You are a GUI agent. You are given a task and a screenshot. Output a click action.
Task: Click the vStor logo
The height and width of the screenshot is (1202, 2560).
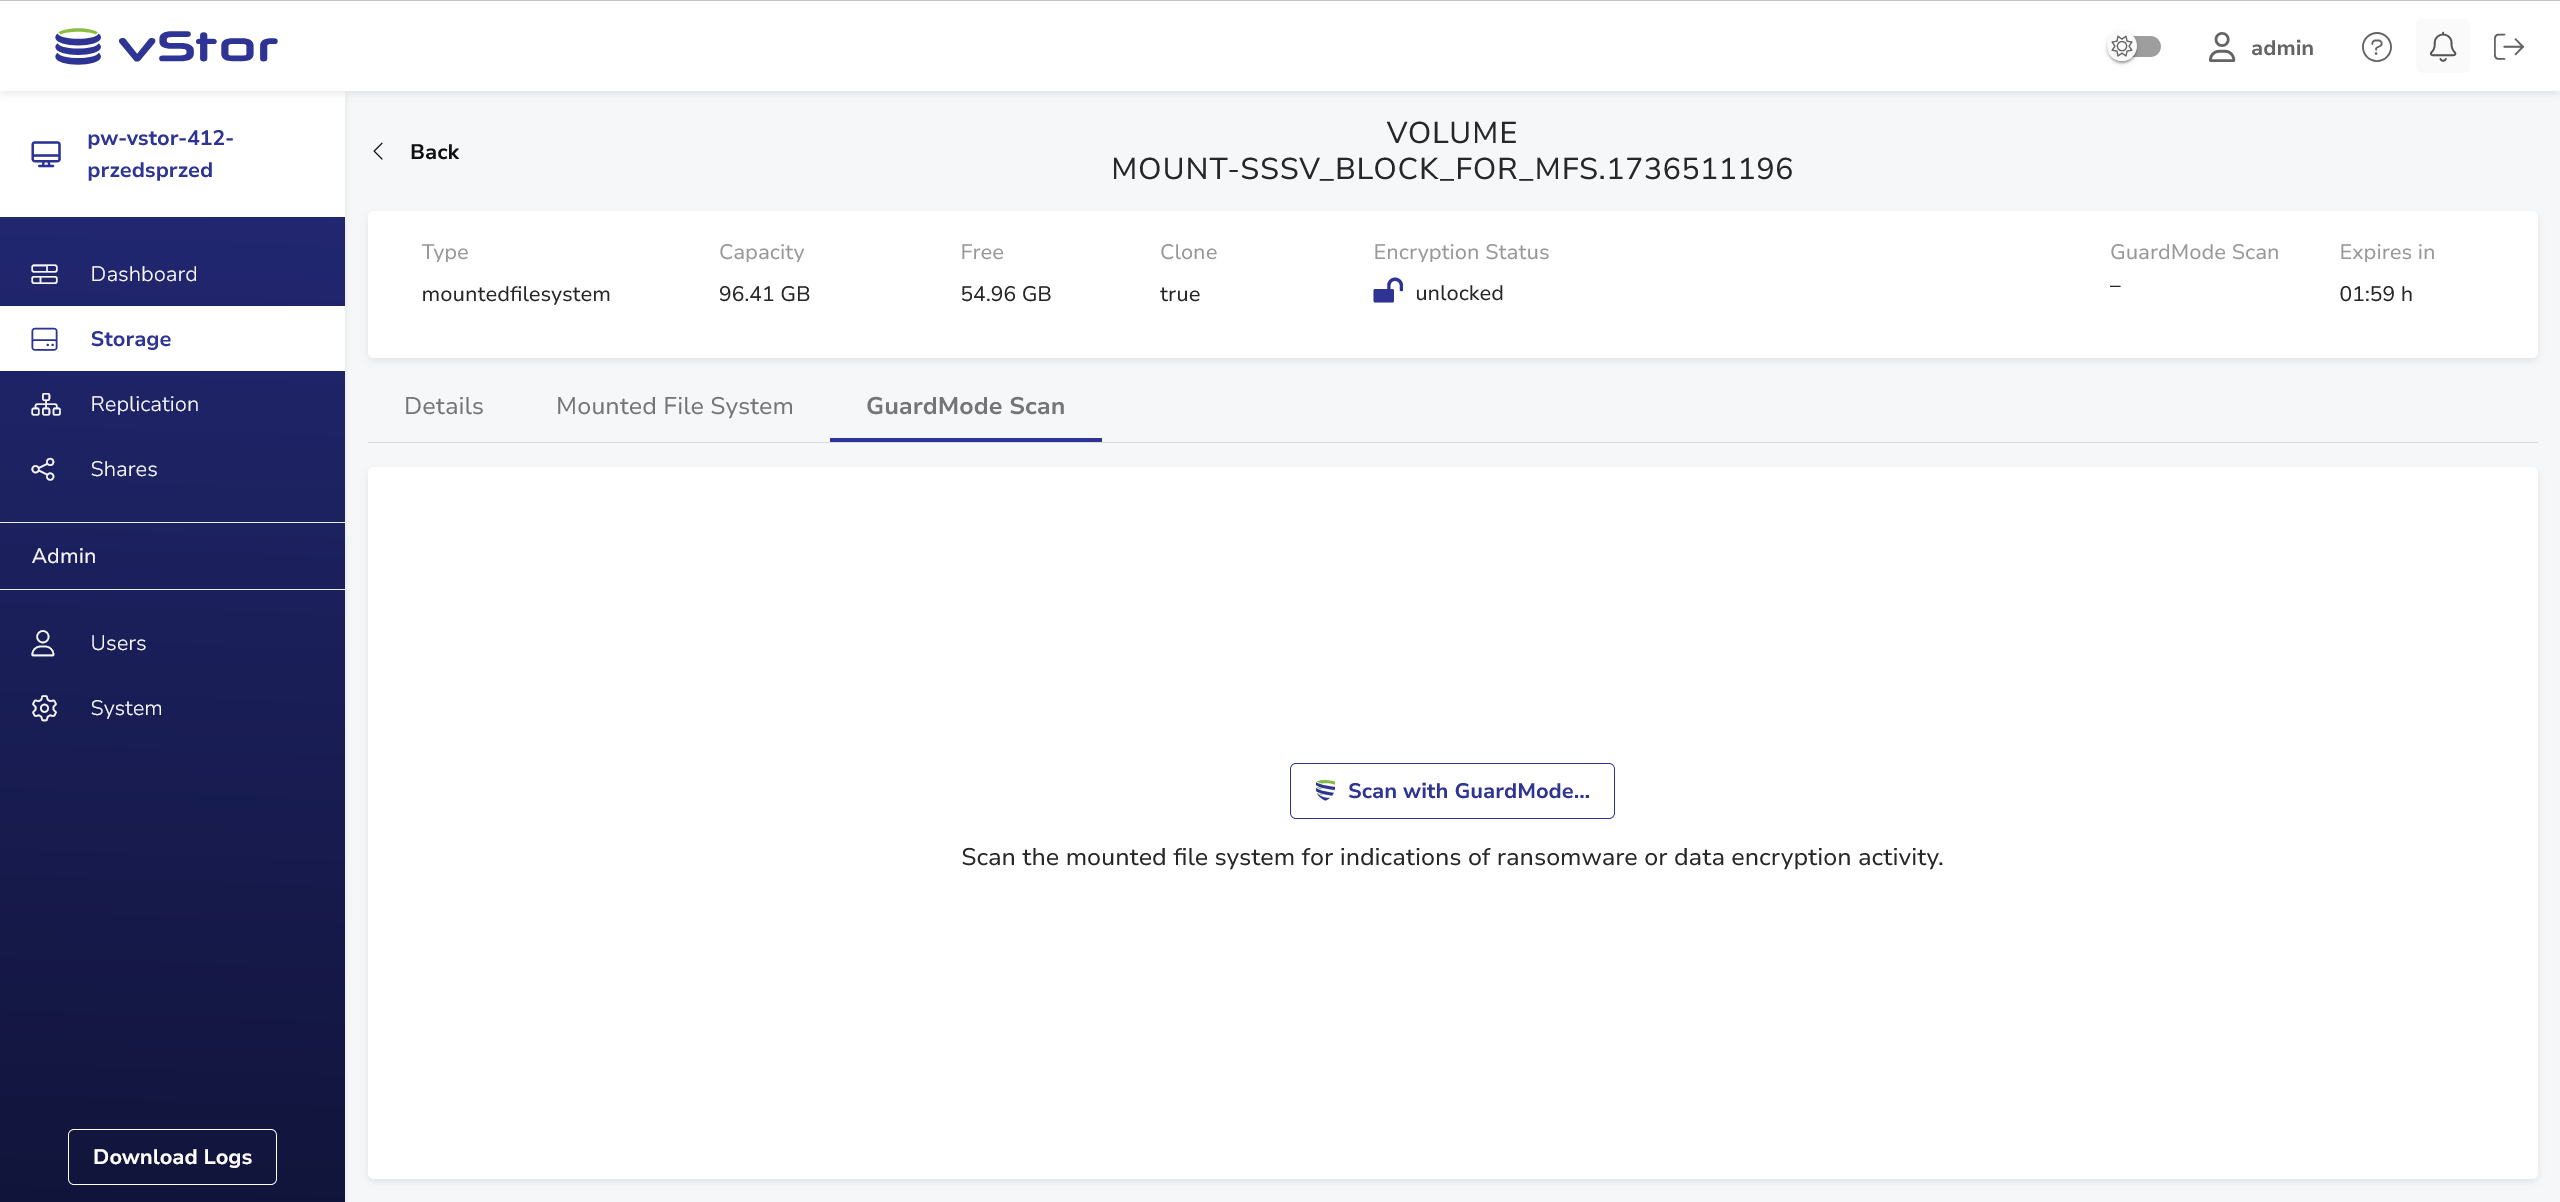pos(166,46)
